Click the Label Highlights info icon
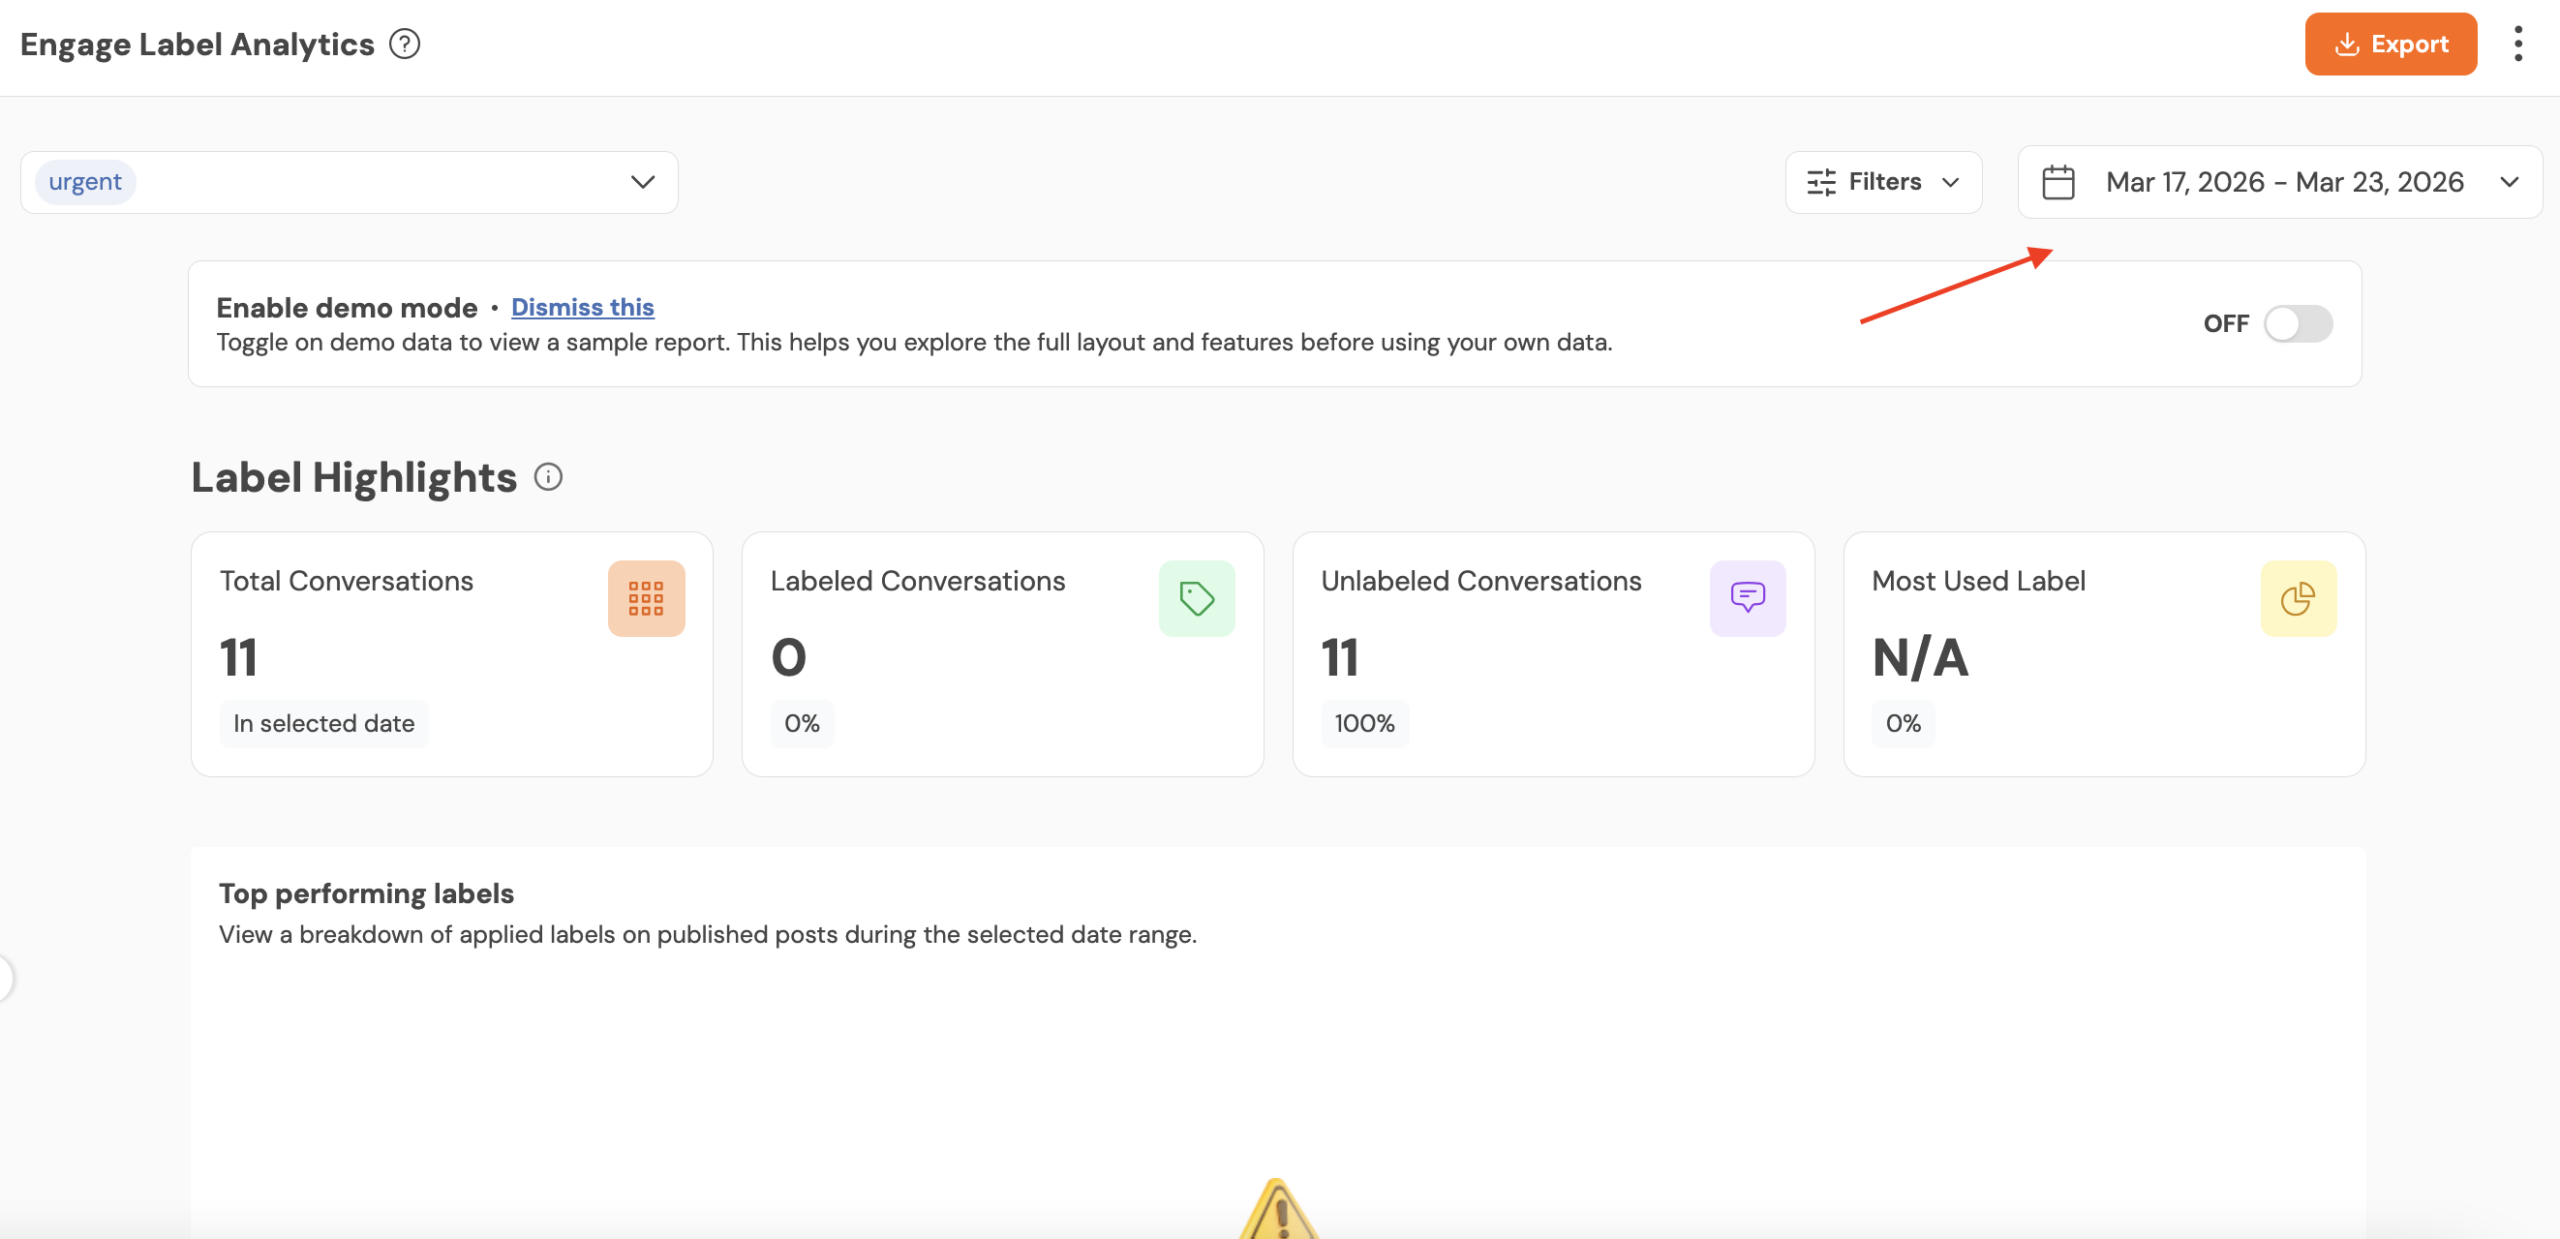This screenshot has width=2560, height=1239. pyautogui.click(x=548, y=477)
